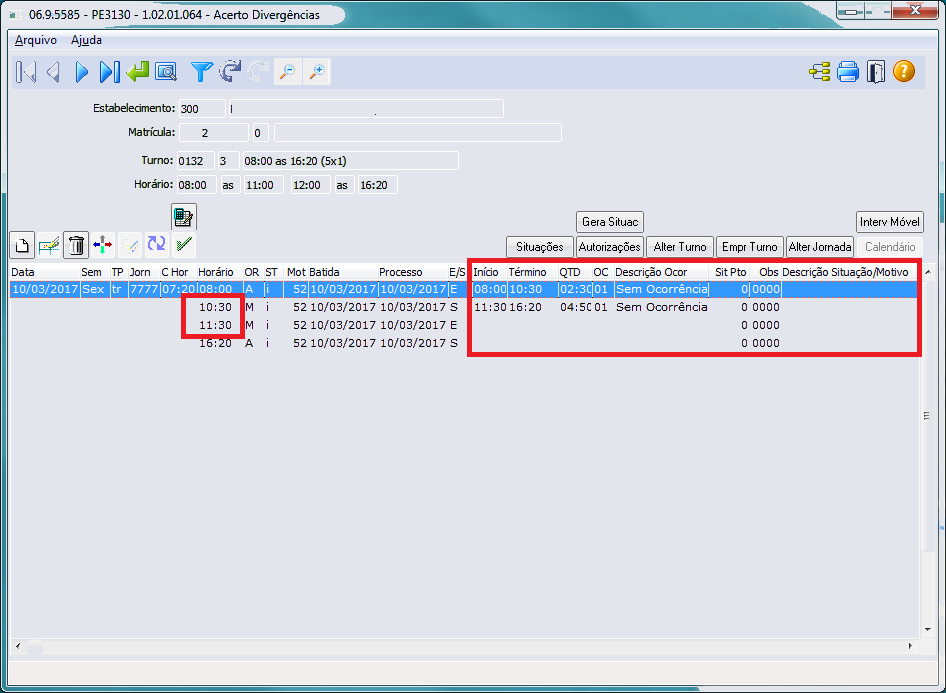Click the Horário field showing 11:00

click(264, 185)
